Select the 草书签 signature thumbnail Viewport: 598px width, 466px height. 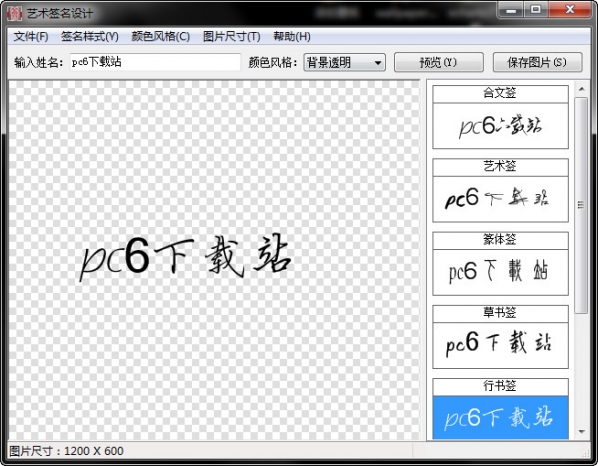click(500, 345)
